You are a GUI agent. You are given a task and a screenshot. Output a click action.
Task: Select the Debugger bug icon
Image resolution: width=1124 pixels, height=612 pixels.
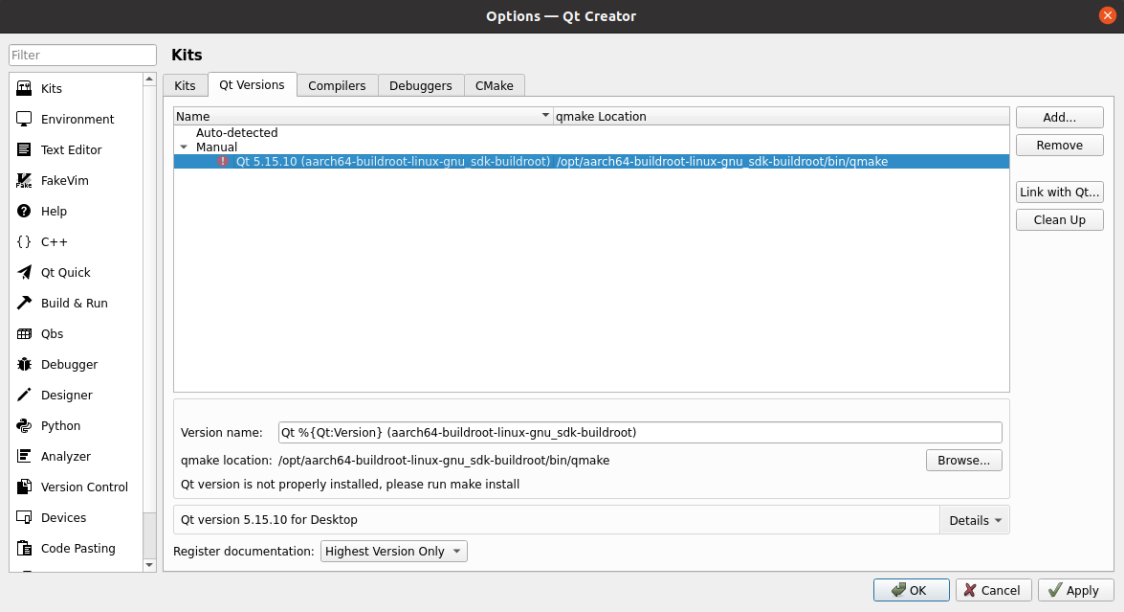(x=25, y=365)
